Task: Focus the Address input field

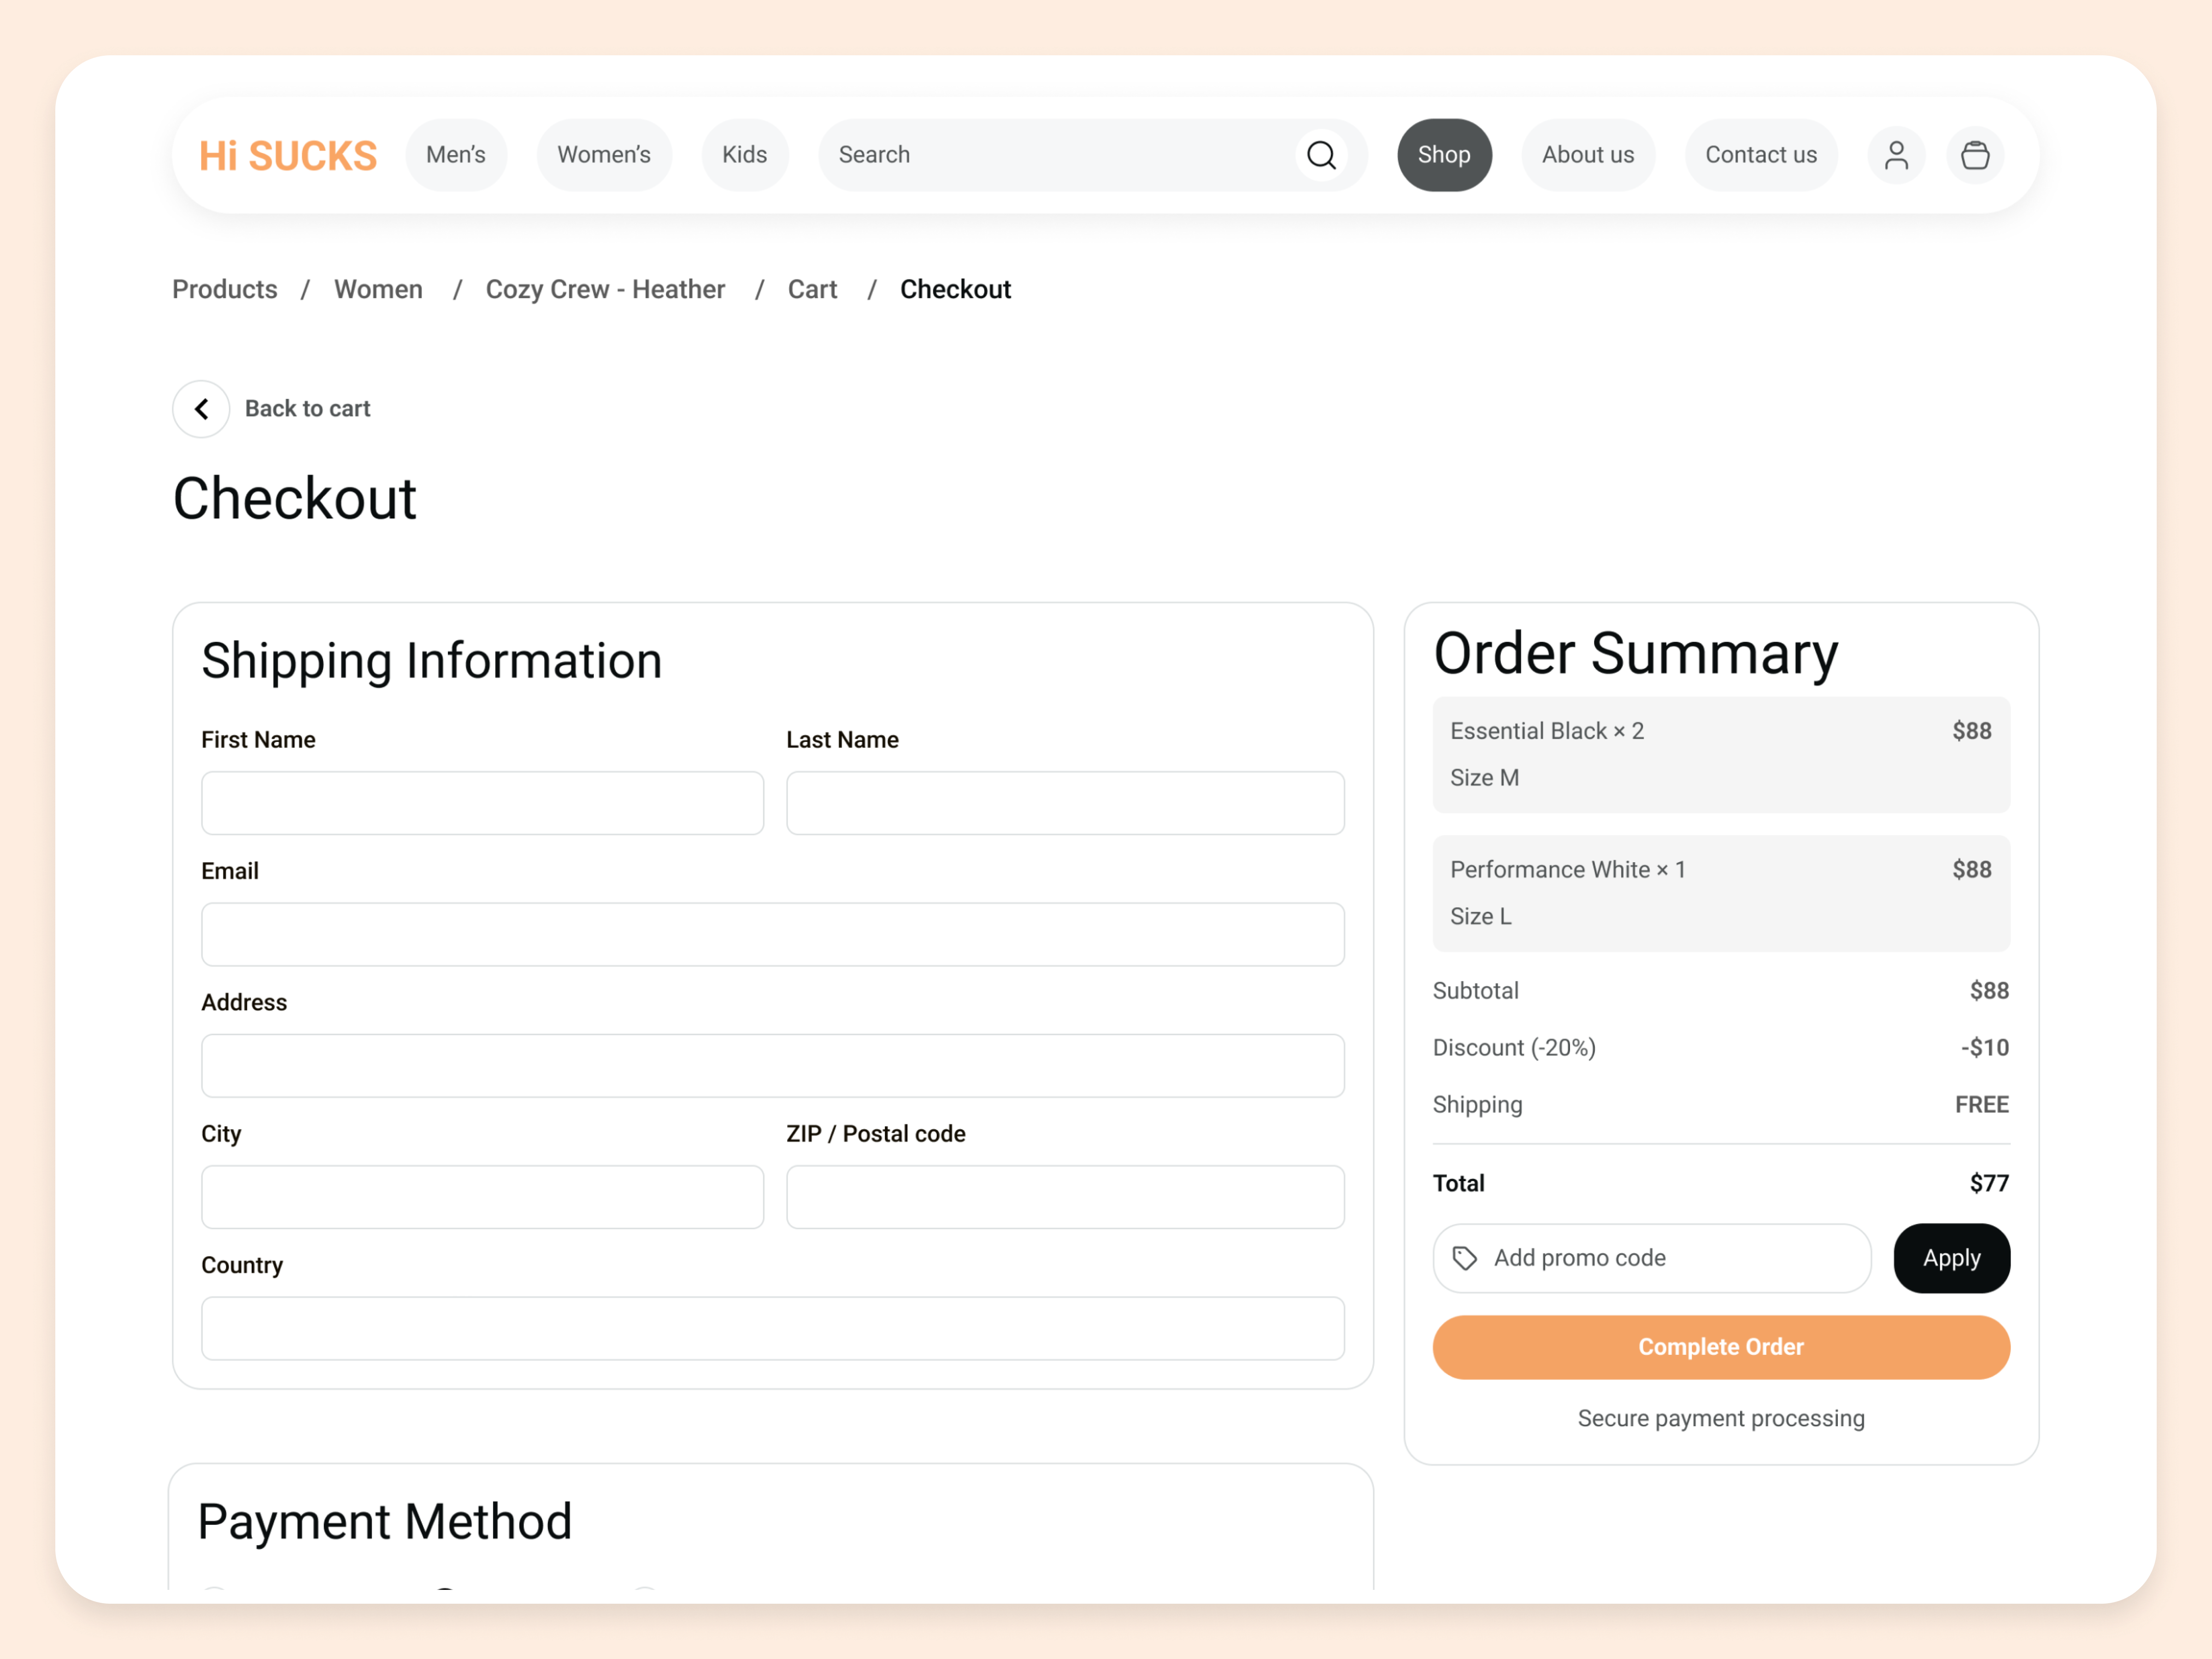Action: (773, 1066)
